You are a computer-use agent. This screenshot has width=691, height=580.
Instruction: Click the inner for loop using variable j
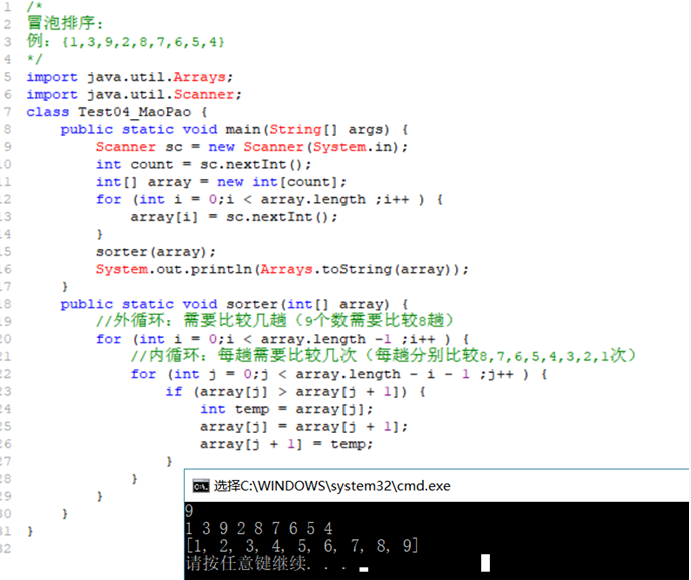coord(339,374)
